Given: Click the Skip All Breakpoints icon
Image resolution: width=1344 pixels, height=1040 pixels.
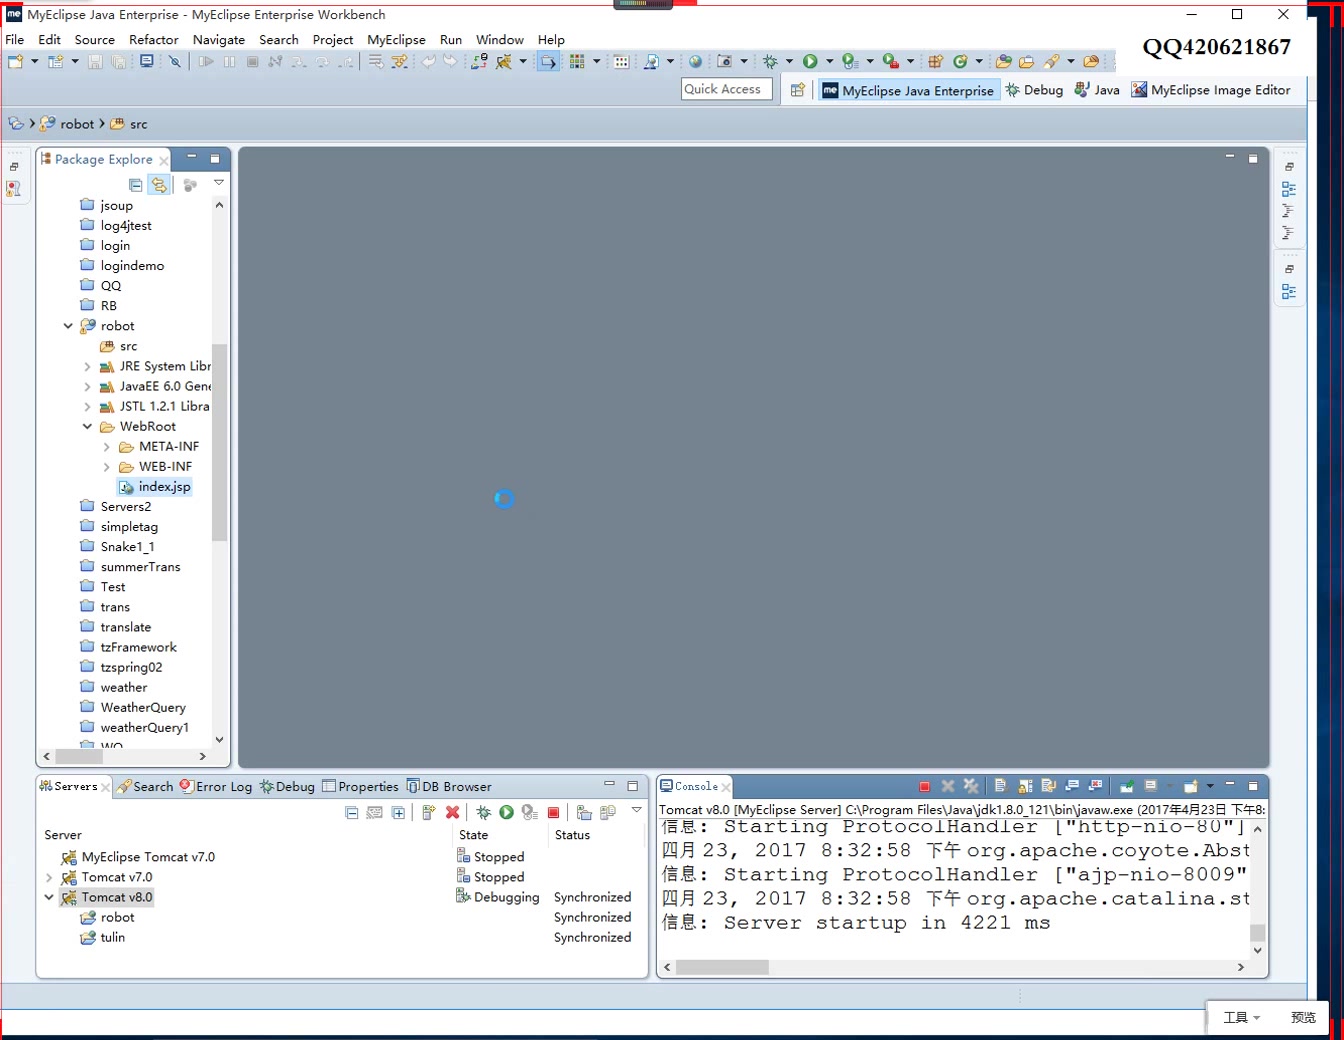Looking at the screenshot, I should tap(174, 62).
